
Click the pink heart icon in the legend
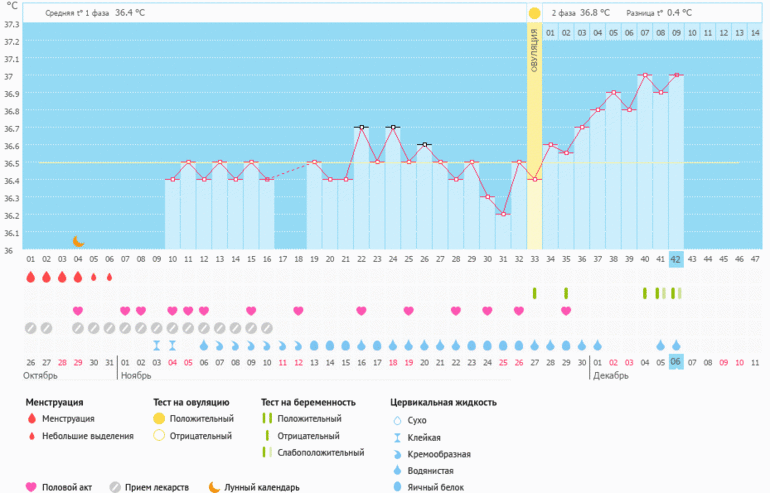click(31, 487)
